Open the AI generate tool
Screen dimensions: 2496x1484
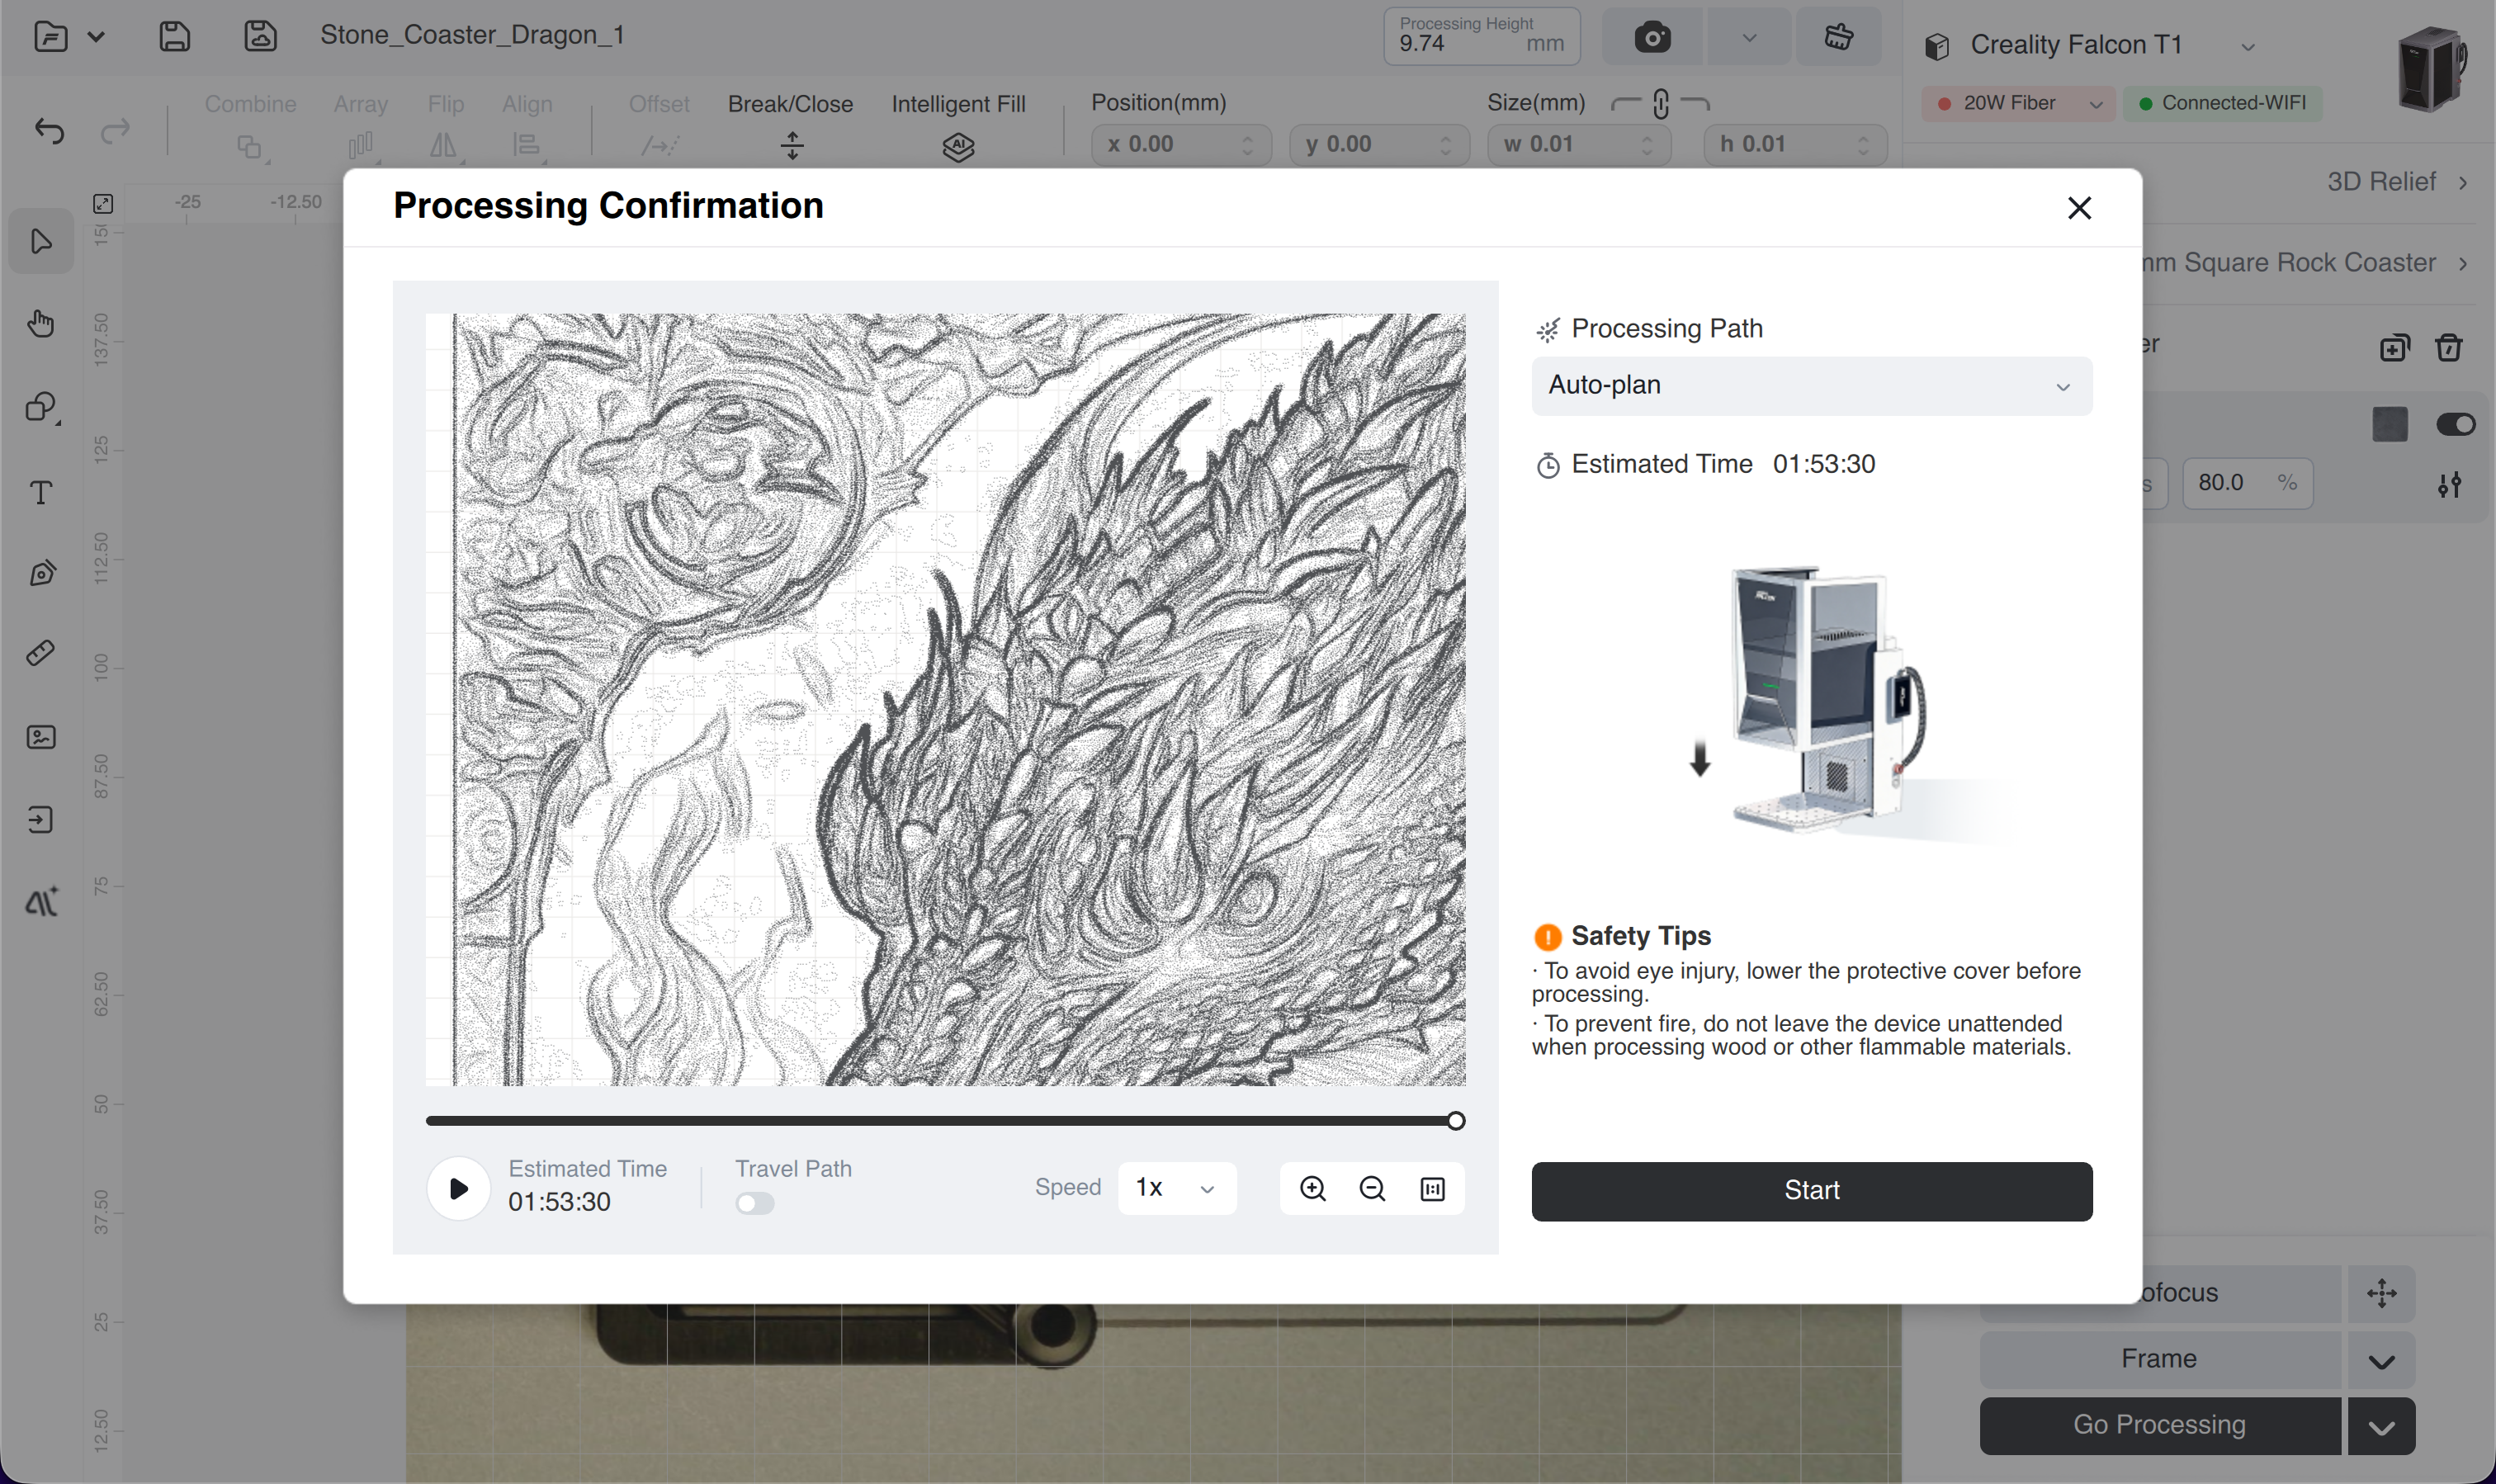(41, 902)
